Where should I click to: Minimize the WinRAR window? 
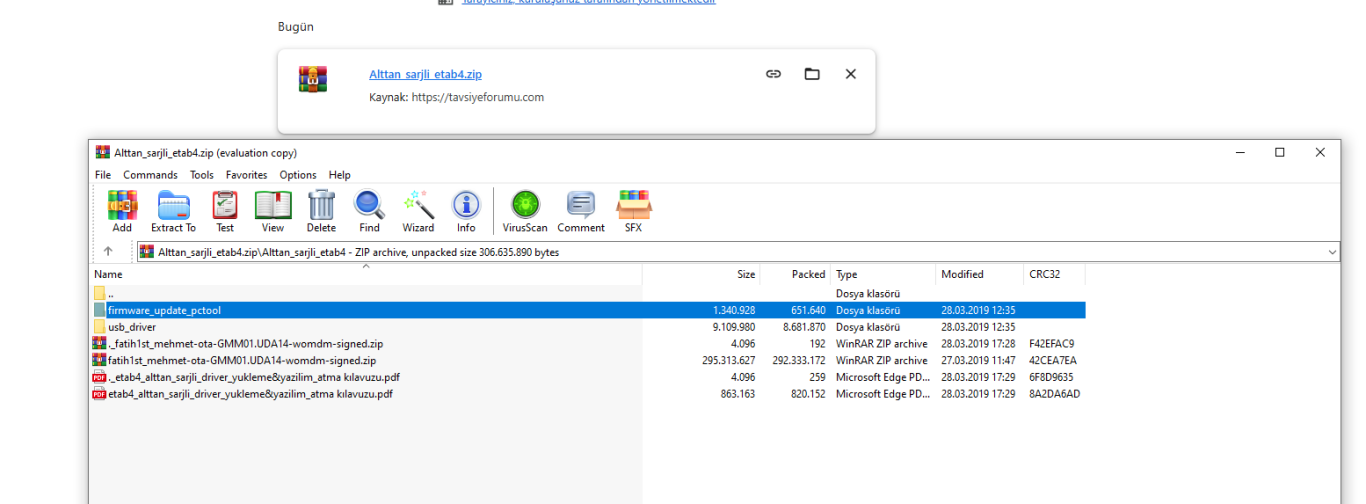click(1240, 152)
